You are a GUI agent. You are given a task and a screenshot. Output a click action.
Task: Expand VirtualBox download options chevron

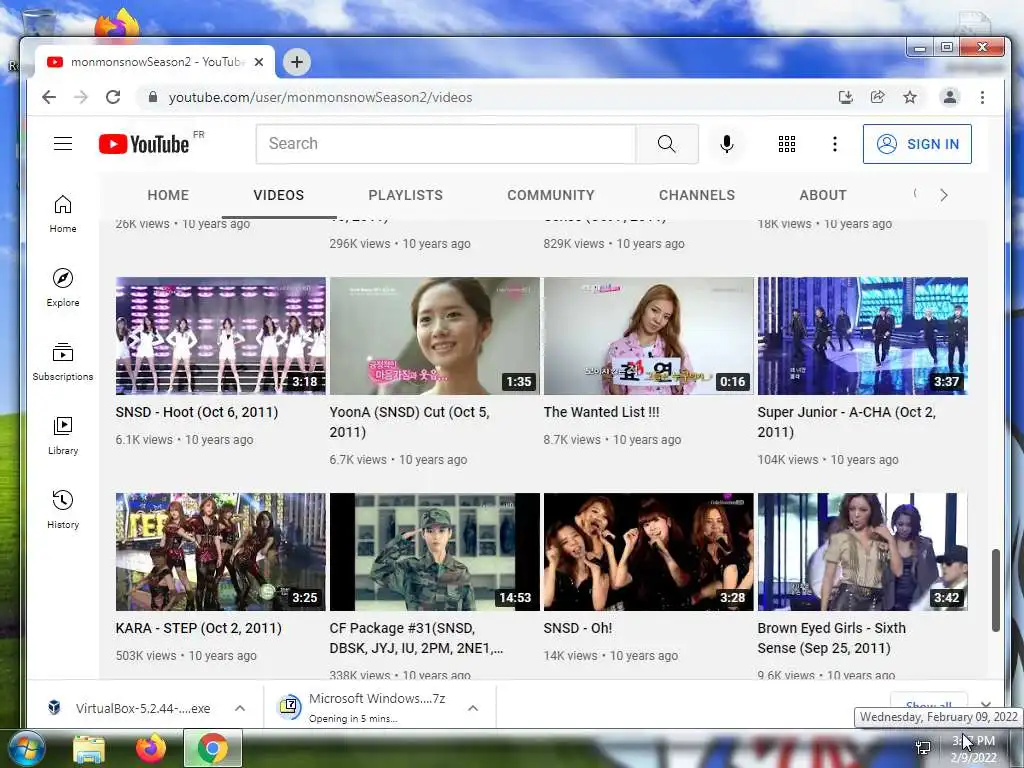click(240, 708)
